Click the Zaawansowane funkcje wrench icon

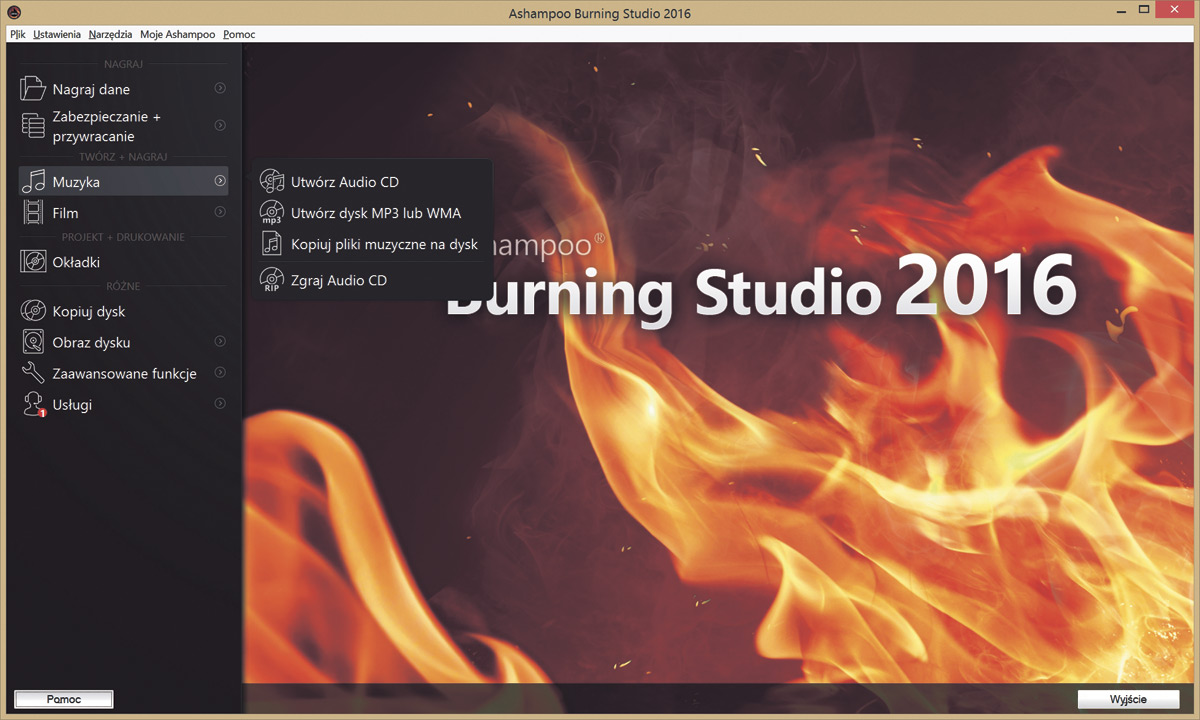pos(33,373)
